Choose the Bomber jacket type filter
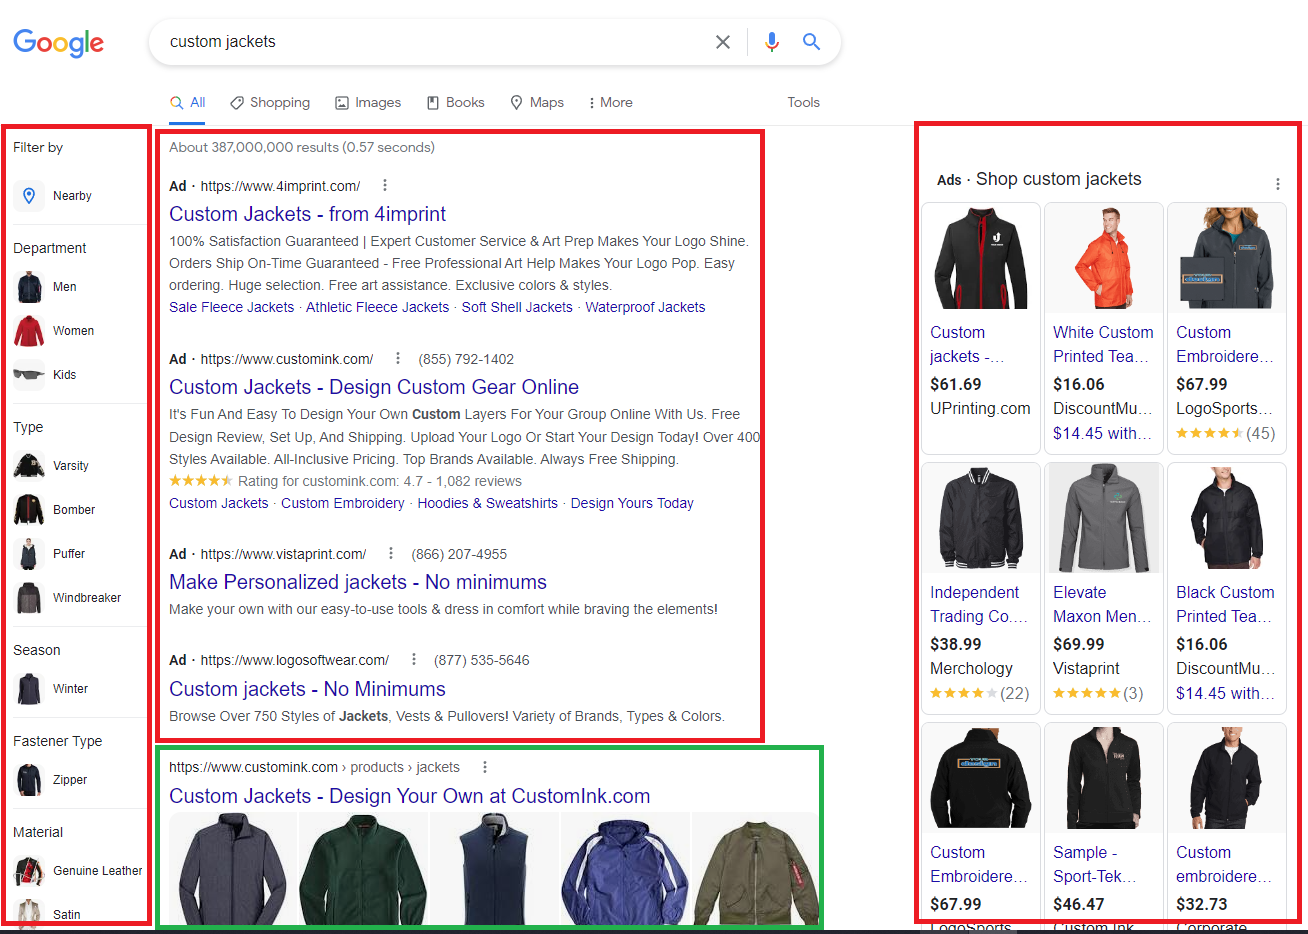Screen dimensions: 1308x934 54,510
